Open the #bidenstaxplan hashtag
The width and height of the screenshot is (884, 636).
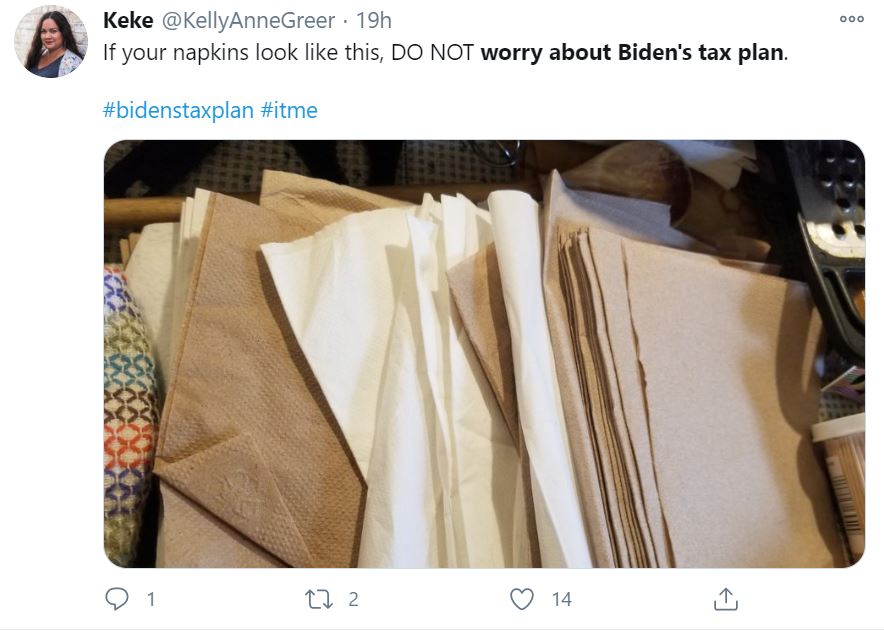[x=178, y=110]
